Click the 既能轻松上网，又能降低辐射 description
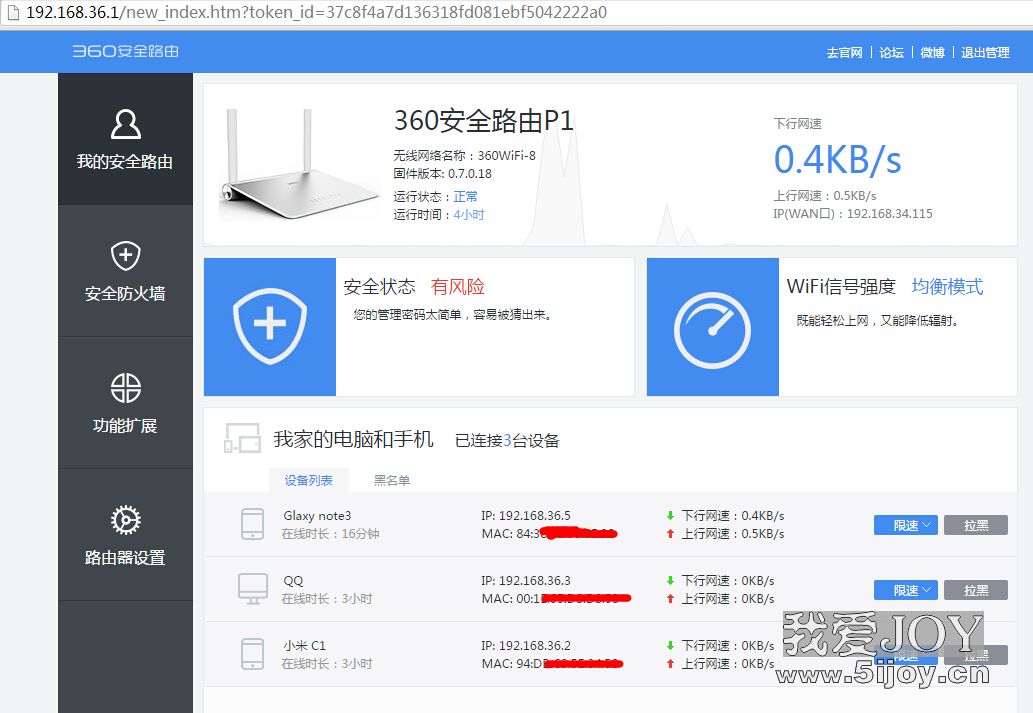 [878, 321]
